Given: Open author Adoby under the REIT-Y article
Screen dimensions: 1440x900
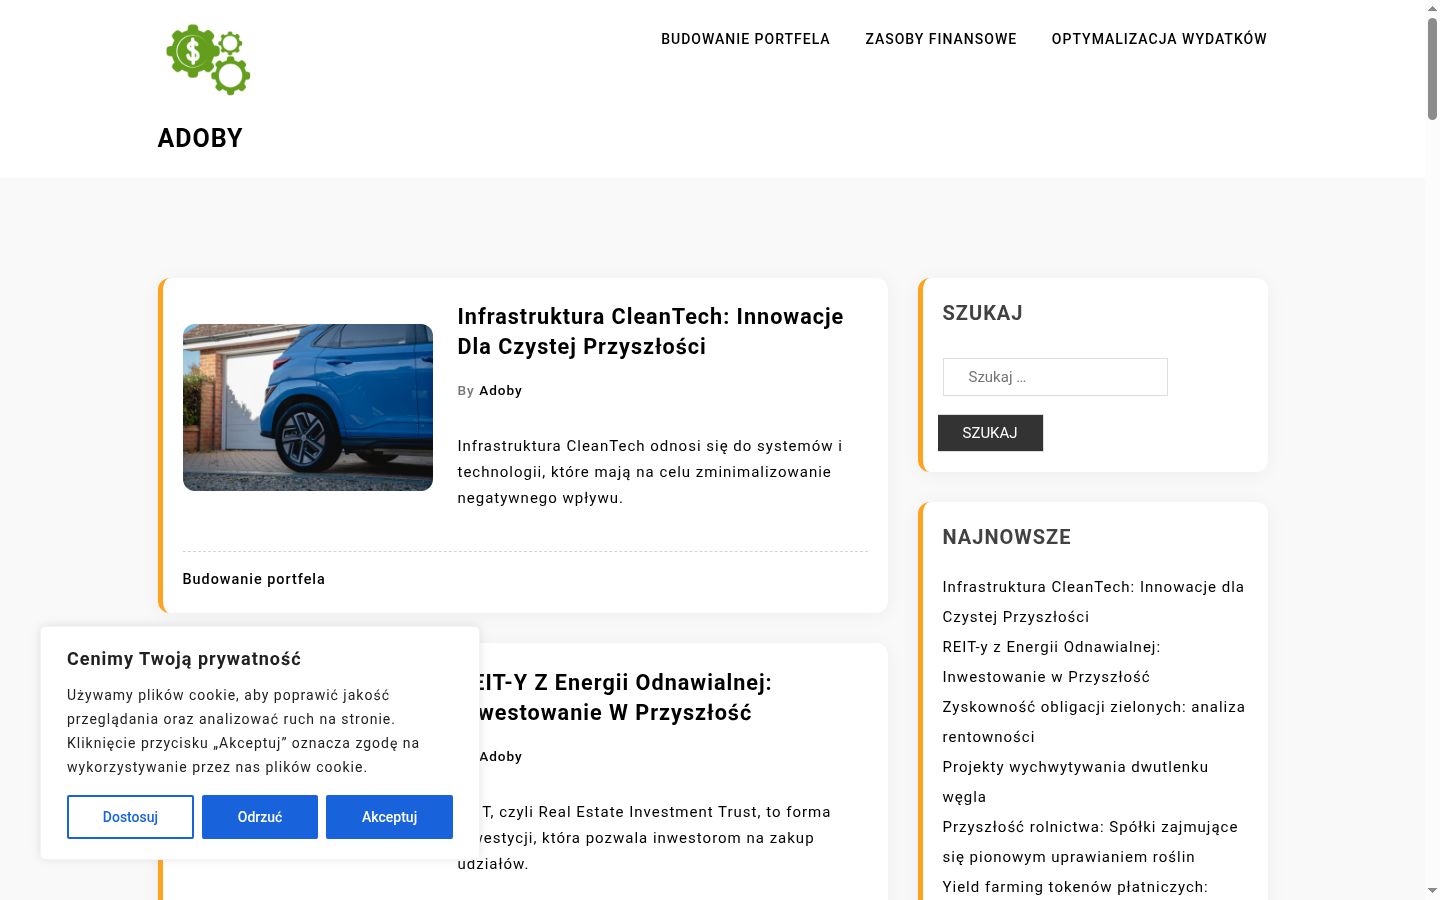Looking at the screenshot, I should 501,757.
